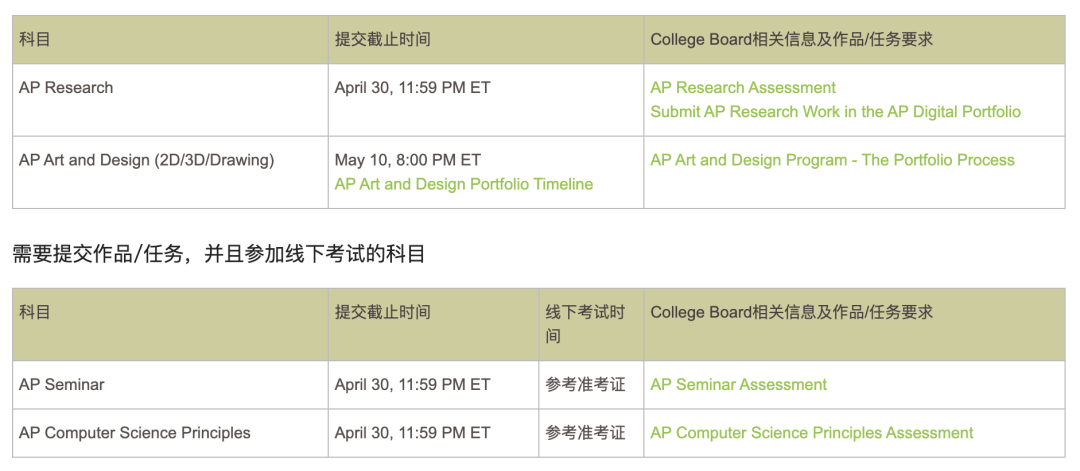Open AP Art and Design Portfolio Timeline link

pyautogui.click(x=463, y=184)
